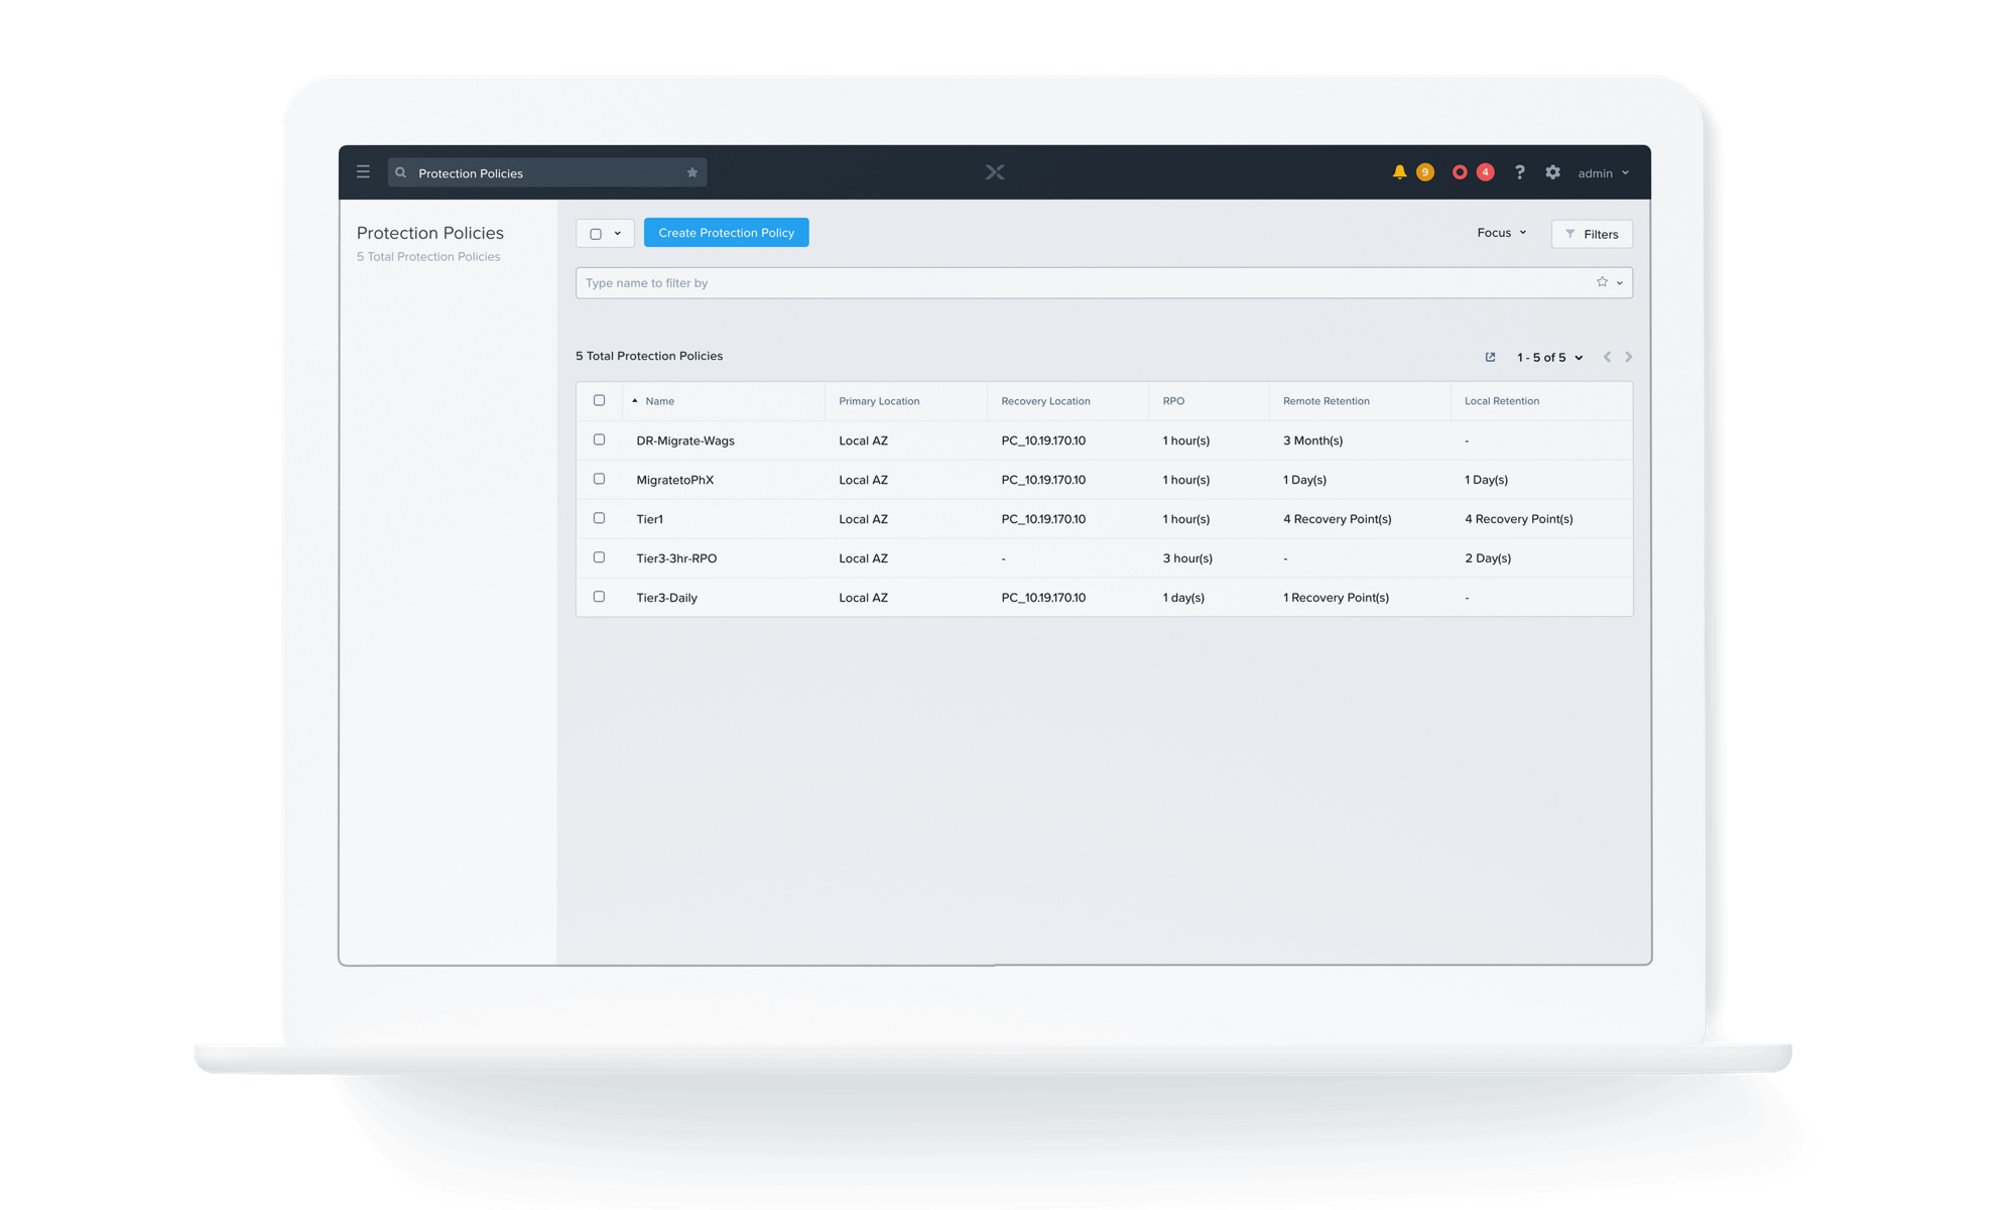Click the search magnifier icon
Image resolution: width=2016 pixels, height=1210 pixels.
click(x=401, y=173)
